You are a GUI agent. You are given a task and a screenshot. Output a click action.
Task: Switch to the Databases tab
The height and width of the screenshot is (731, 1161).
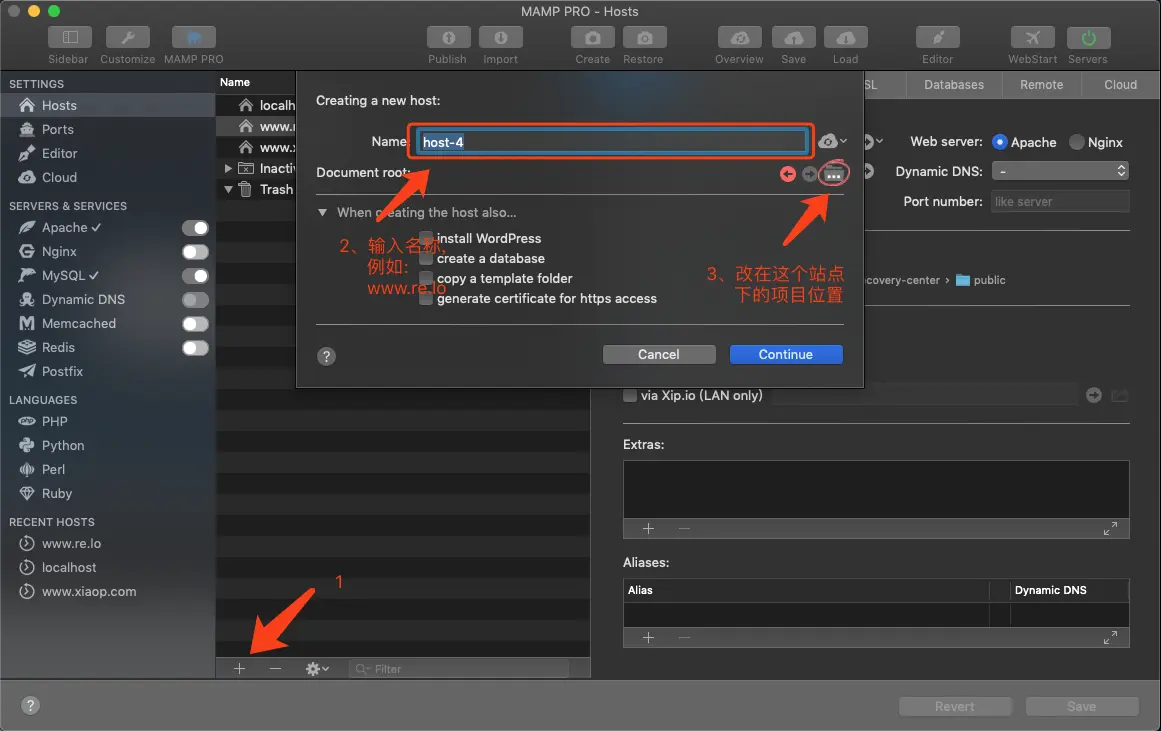point(954,84)
